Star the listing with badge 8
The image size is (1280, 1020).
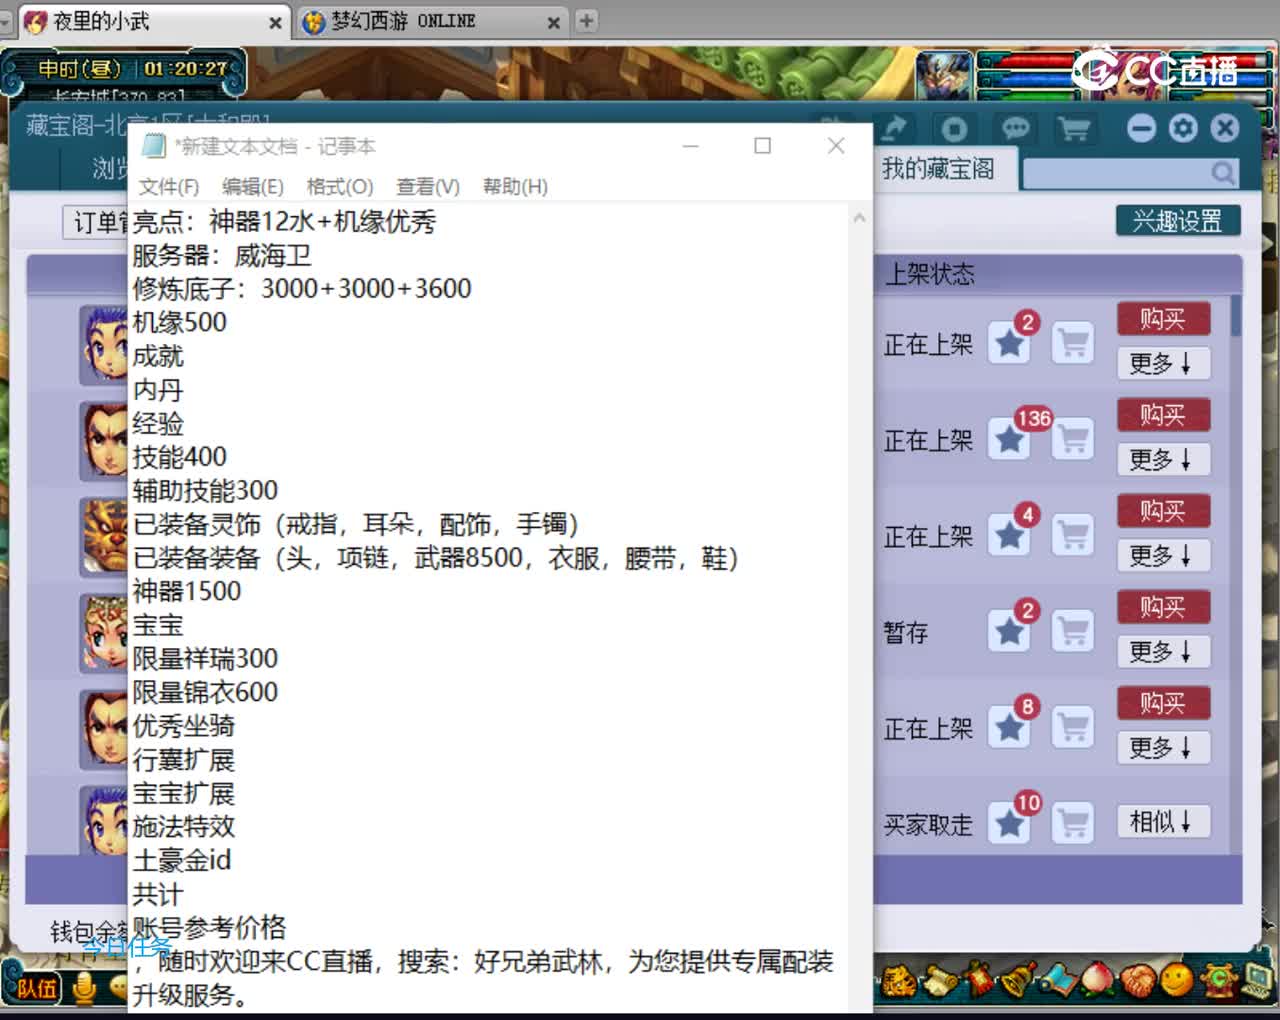[x=1010, y=727]
